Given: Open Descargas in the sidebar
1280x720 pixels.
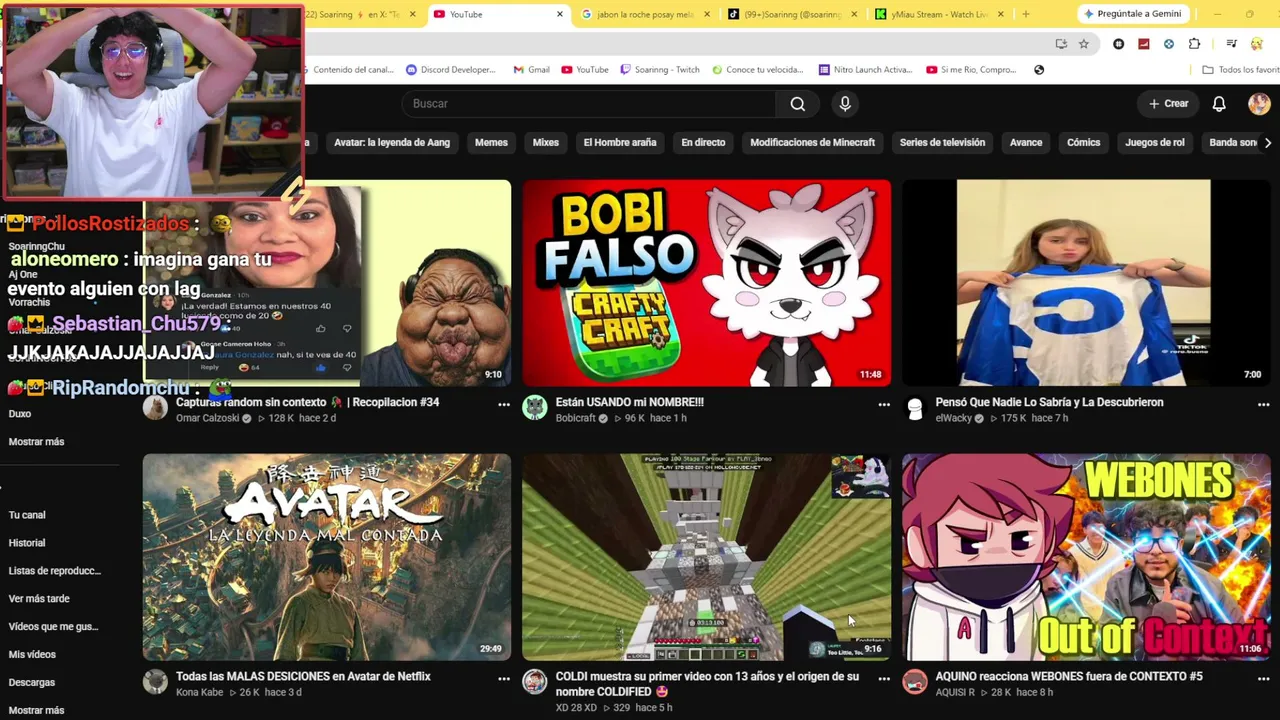Looking at the screenshot, I should [32, 683].
